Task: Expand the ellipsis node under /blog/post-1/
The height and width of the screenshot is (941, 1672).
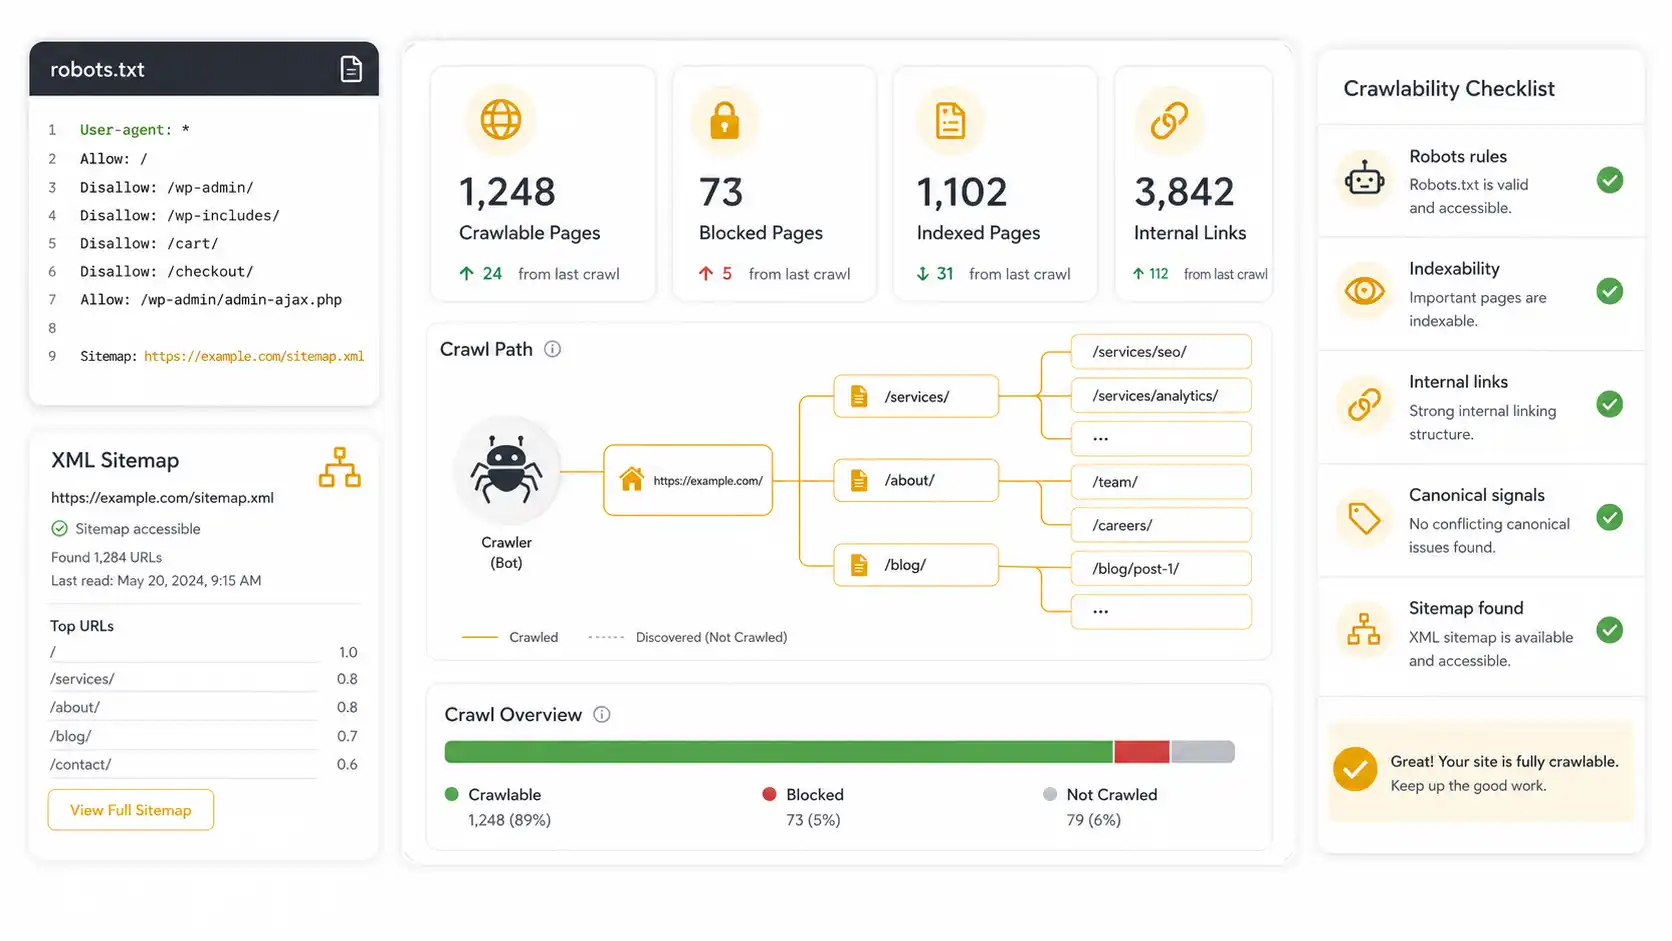Action: click(x=1161, y=611)
